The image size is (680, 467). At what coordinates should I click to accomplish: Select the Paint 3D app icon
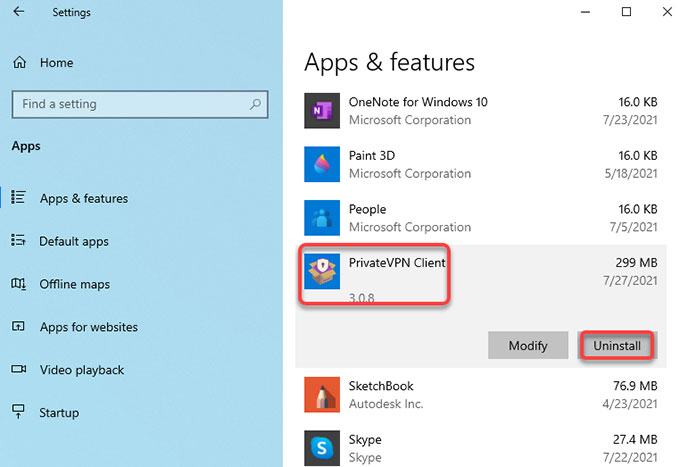[322, 164]
